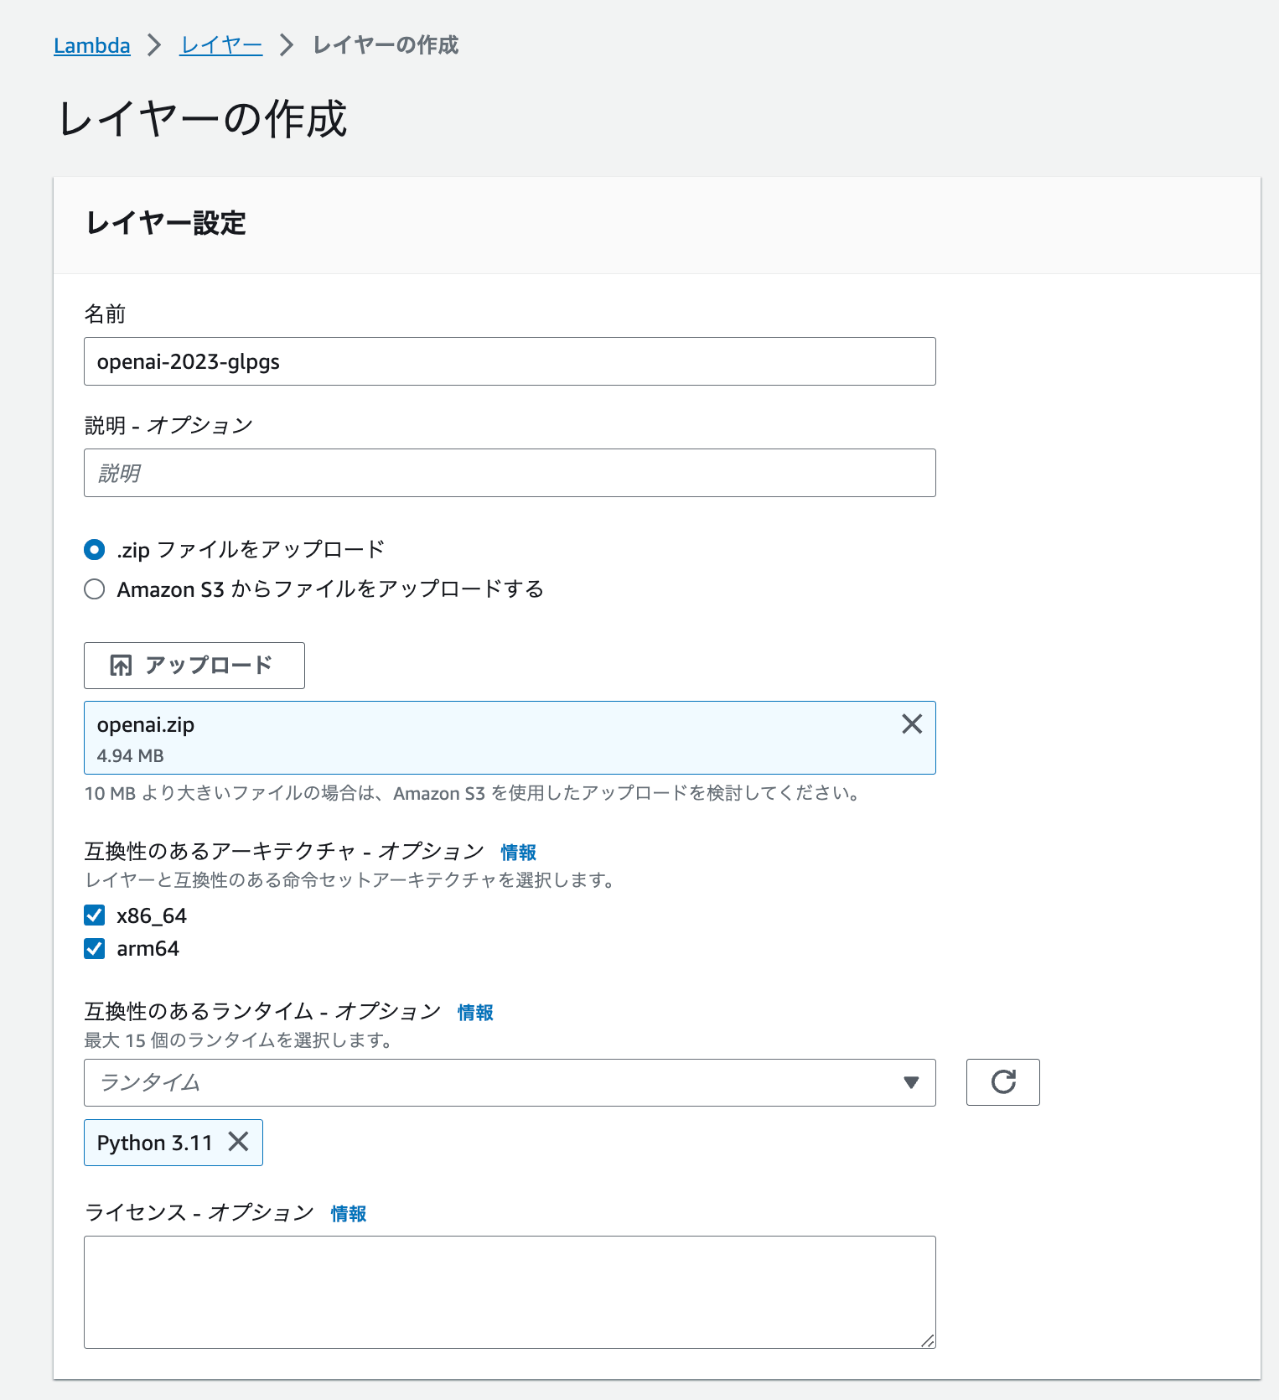Uncheck the arm64 architecture checkbox
The height and width of the screenshot is (1400, 1279).
(x=95, y=948)
